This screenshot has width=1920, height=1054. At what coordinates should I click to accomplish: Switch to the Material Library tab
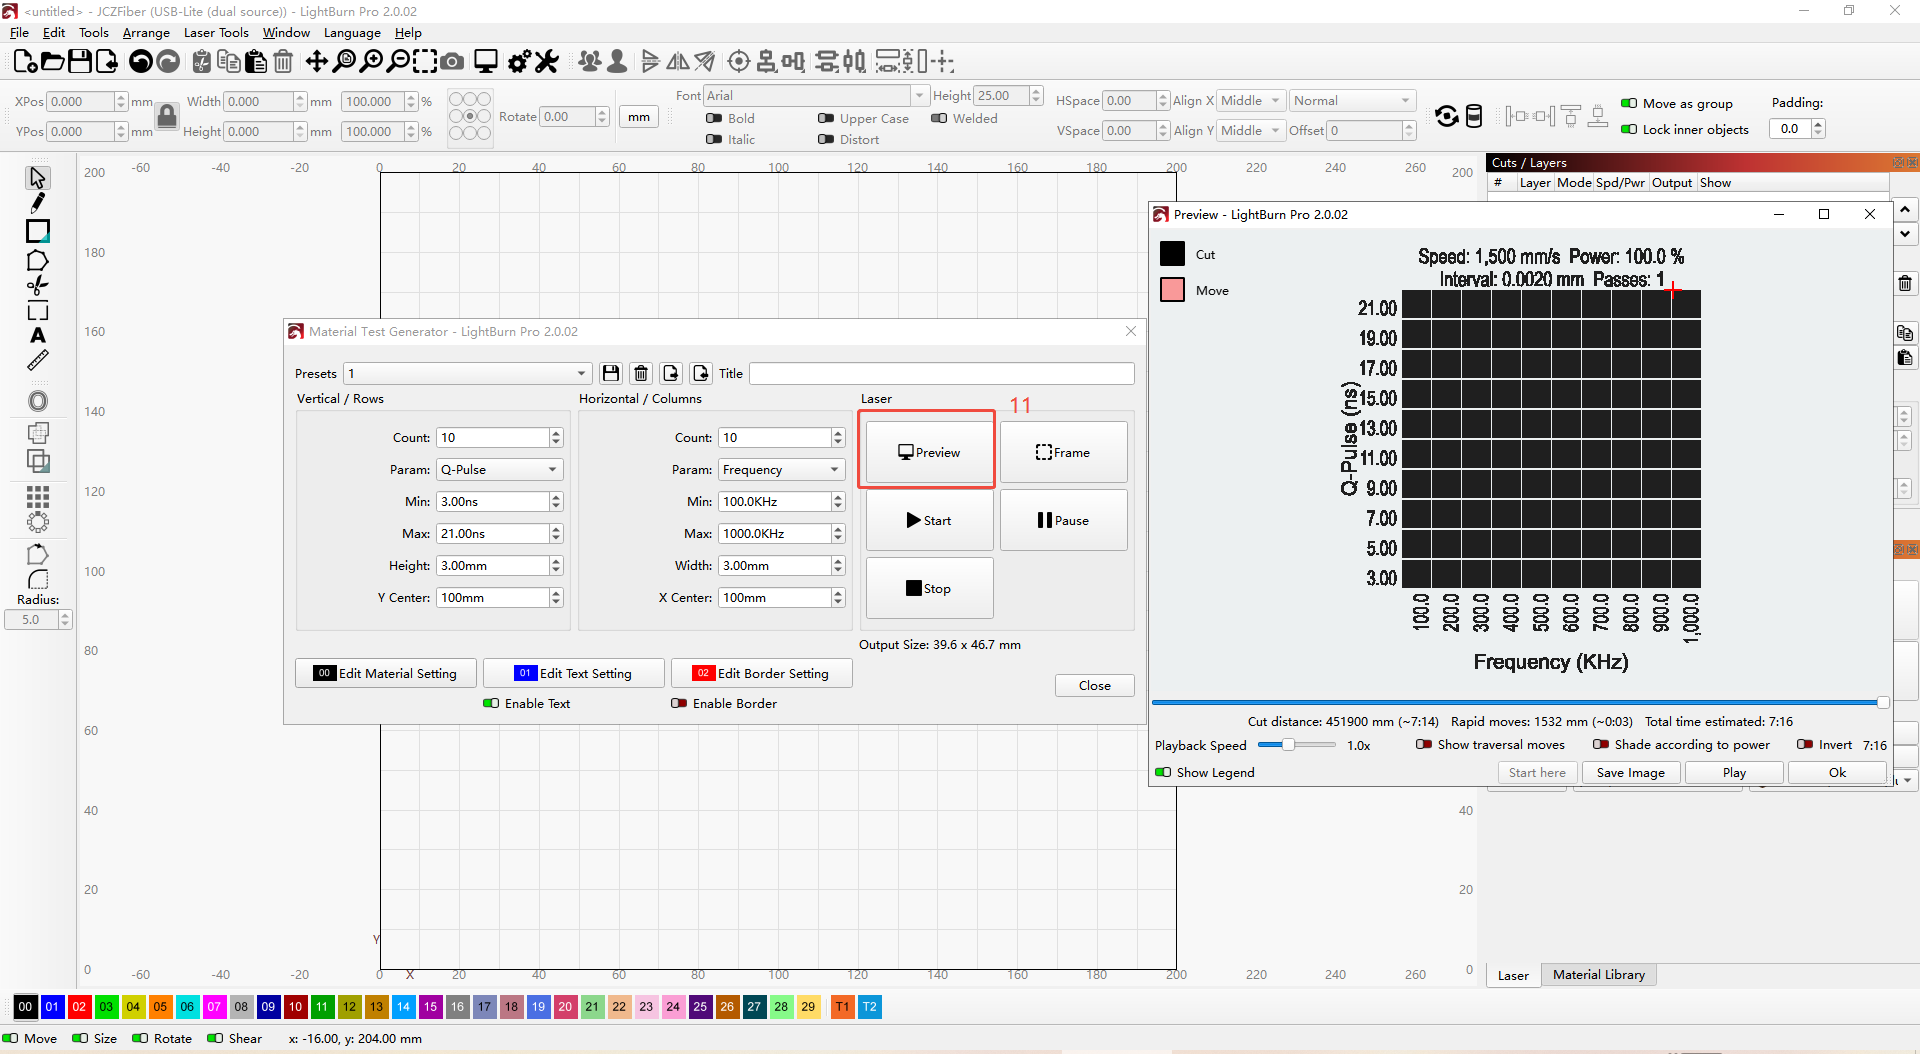pyautogui.click(x=1598, y=975)
